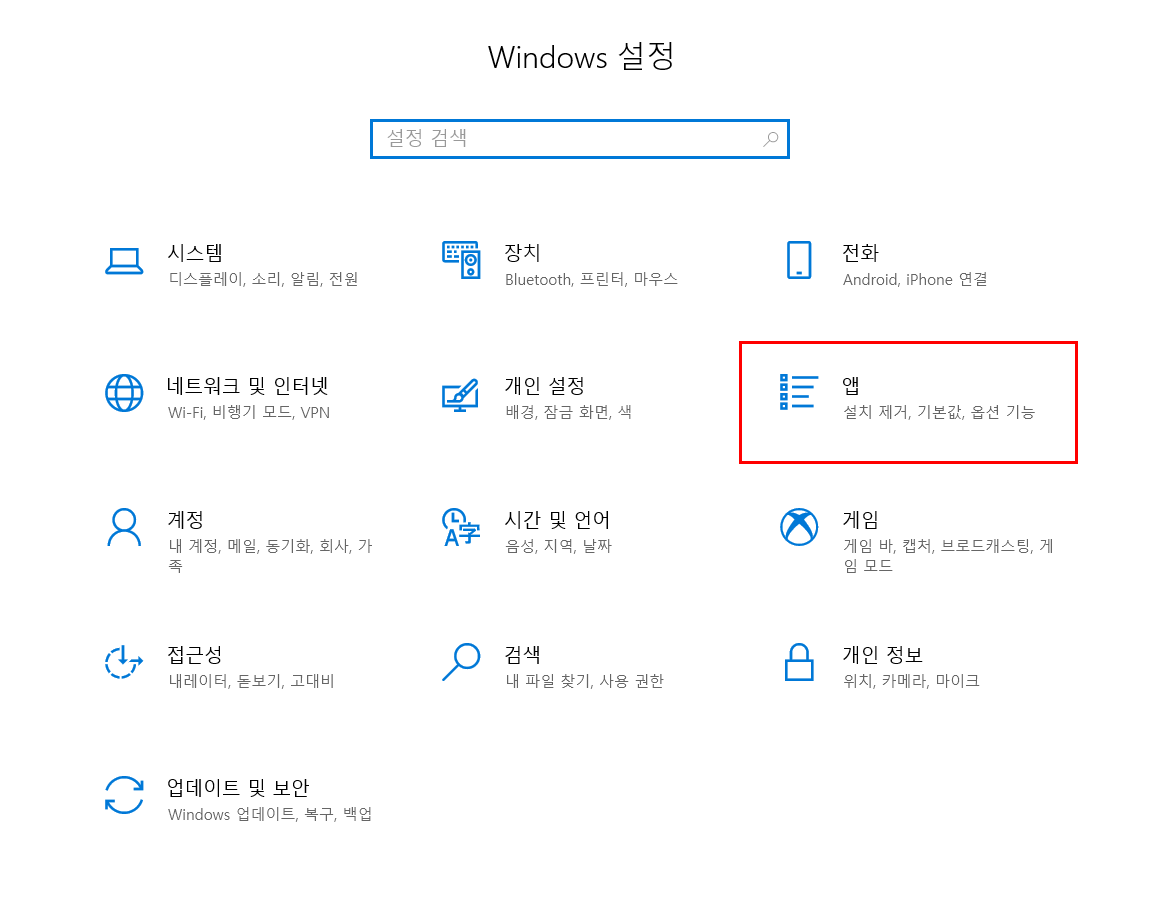Click the 시간 및 언어 icon
Viewport: 1152px width, 915px height.
[461, 527]
